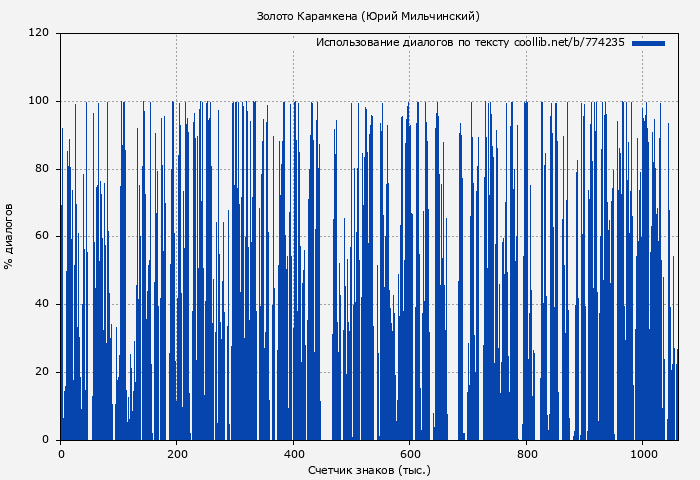The width and height of the screenshot is (700, 480).
Task: Click the 1000 x-axis tick label
Action: point(642,453)
